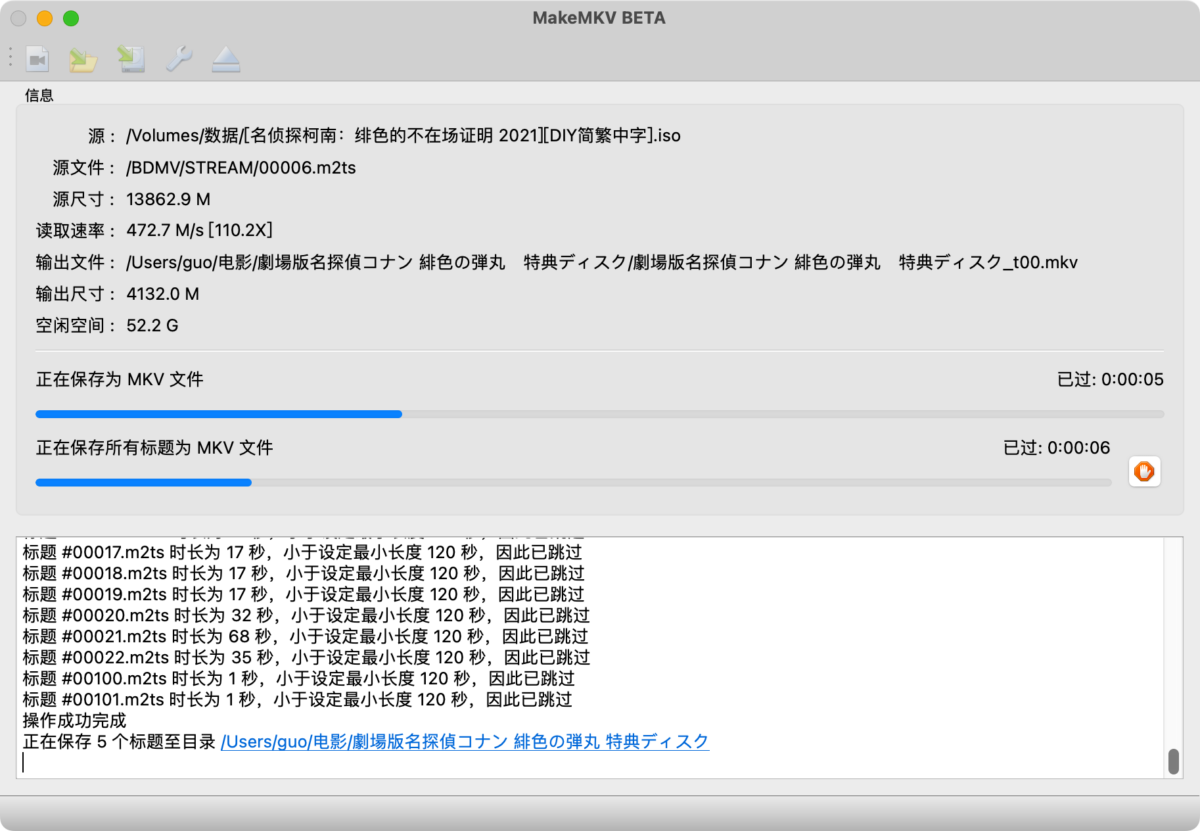
Task: Minimize the MakeMKV window with the yellow button
Action: [45, 18]
